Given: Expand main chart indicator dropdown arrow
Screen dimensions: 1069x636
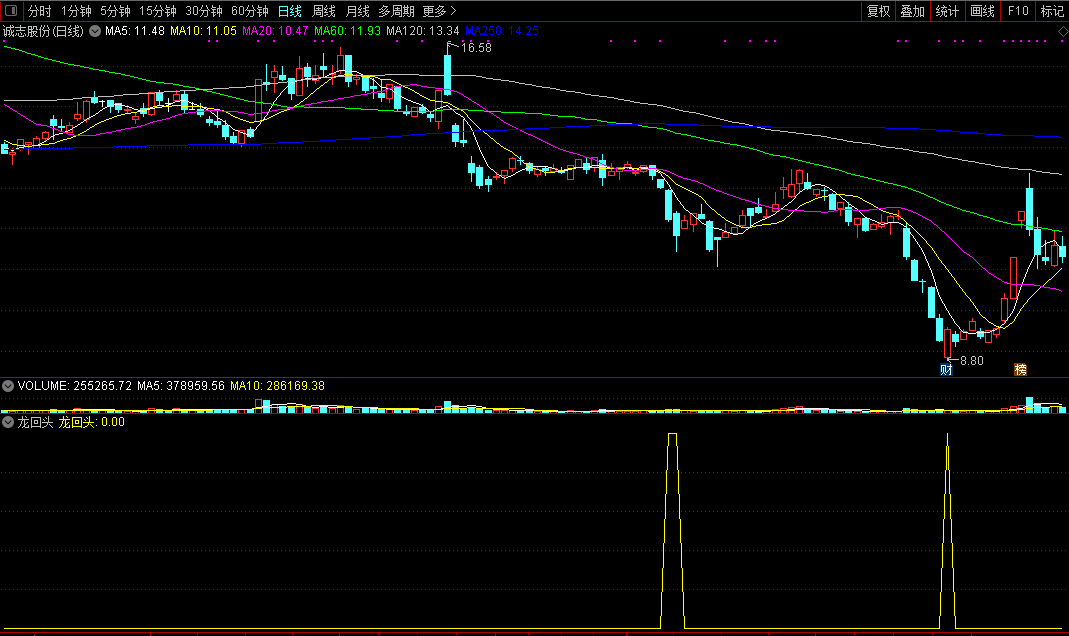Looking at the screenshot, I should [95, 31].
